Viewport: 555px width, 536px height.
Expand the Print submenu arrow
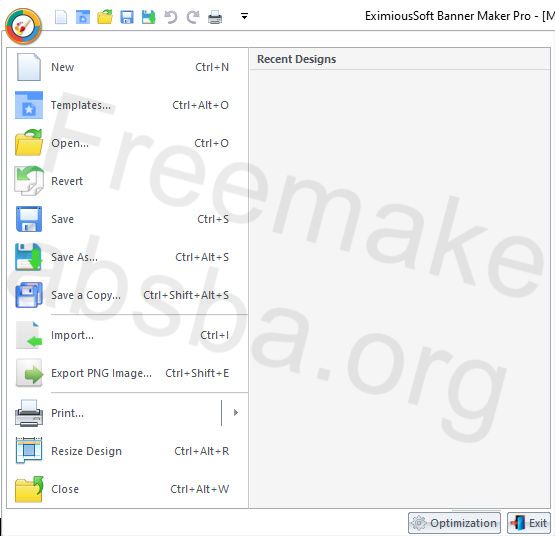pos(235,413)
